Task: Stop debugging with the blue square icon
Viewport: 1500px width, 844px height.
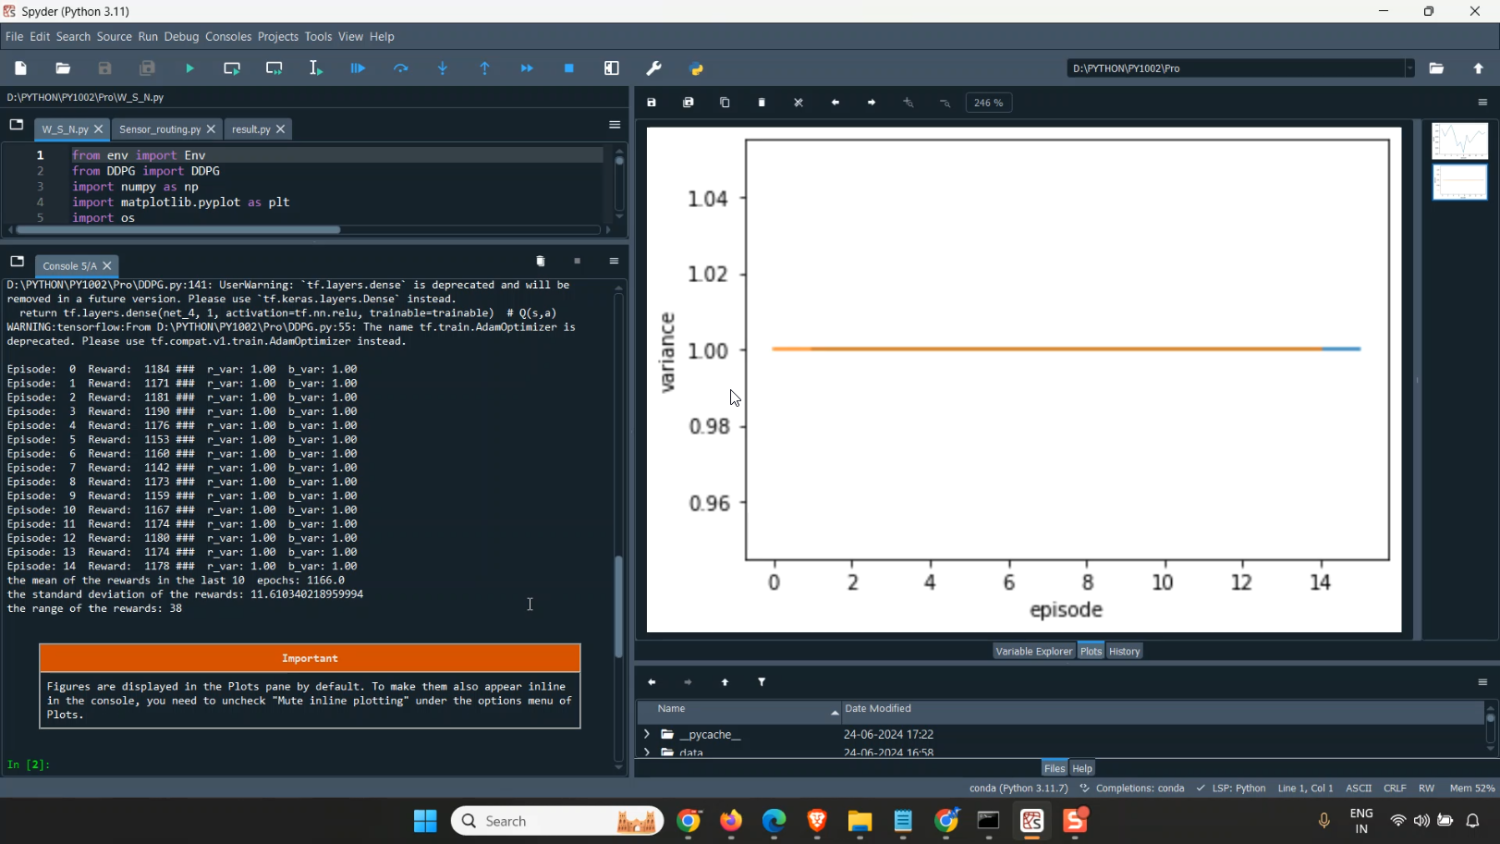Action: pyautogui.click(x=569, y=69)
